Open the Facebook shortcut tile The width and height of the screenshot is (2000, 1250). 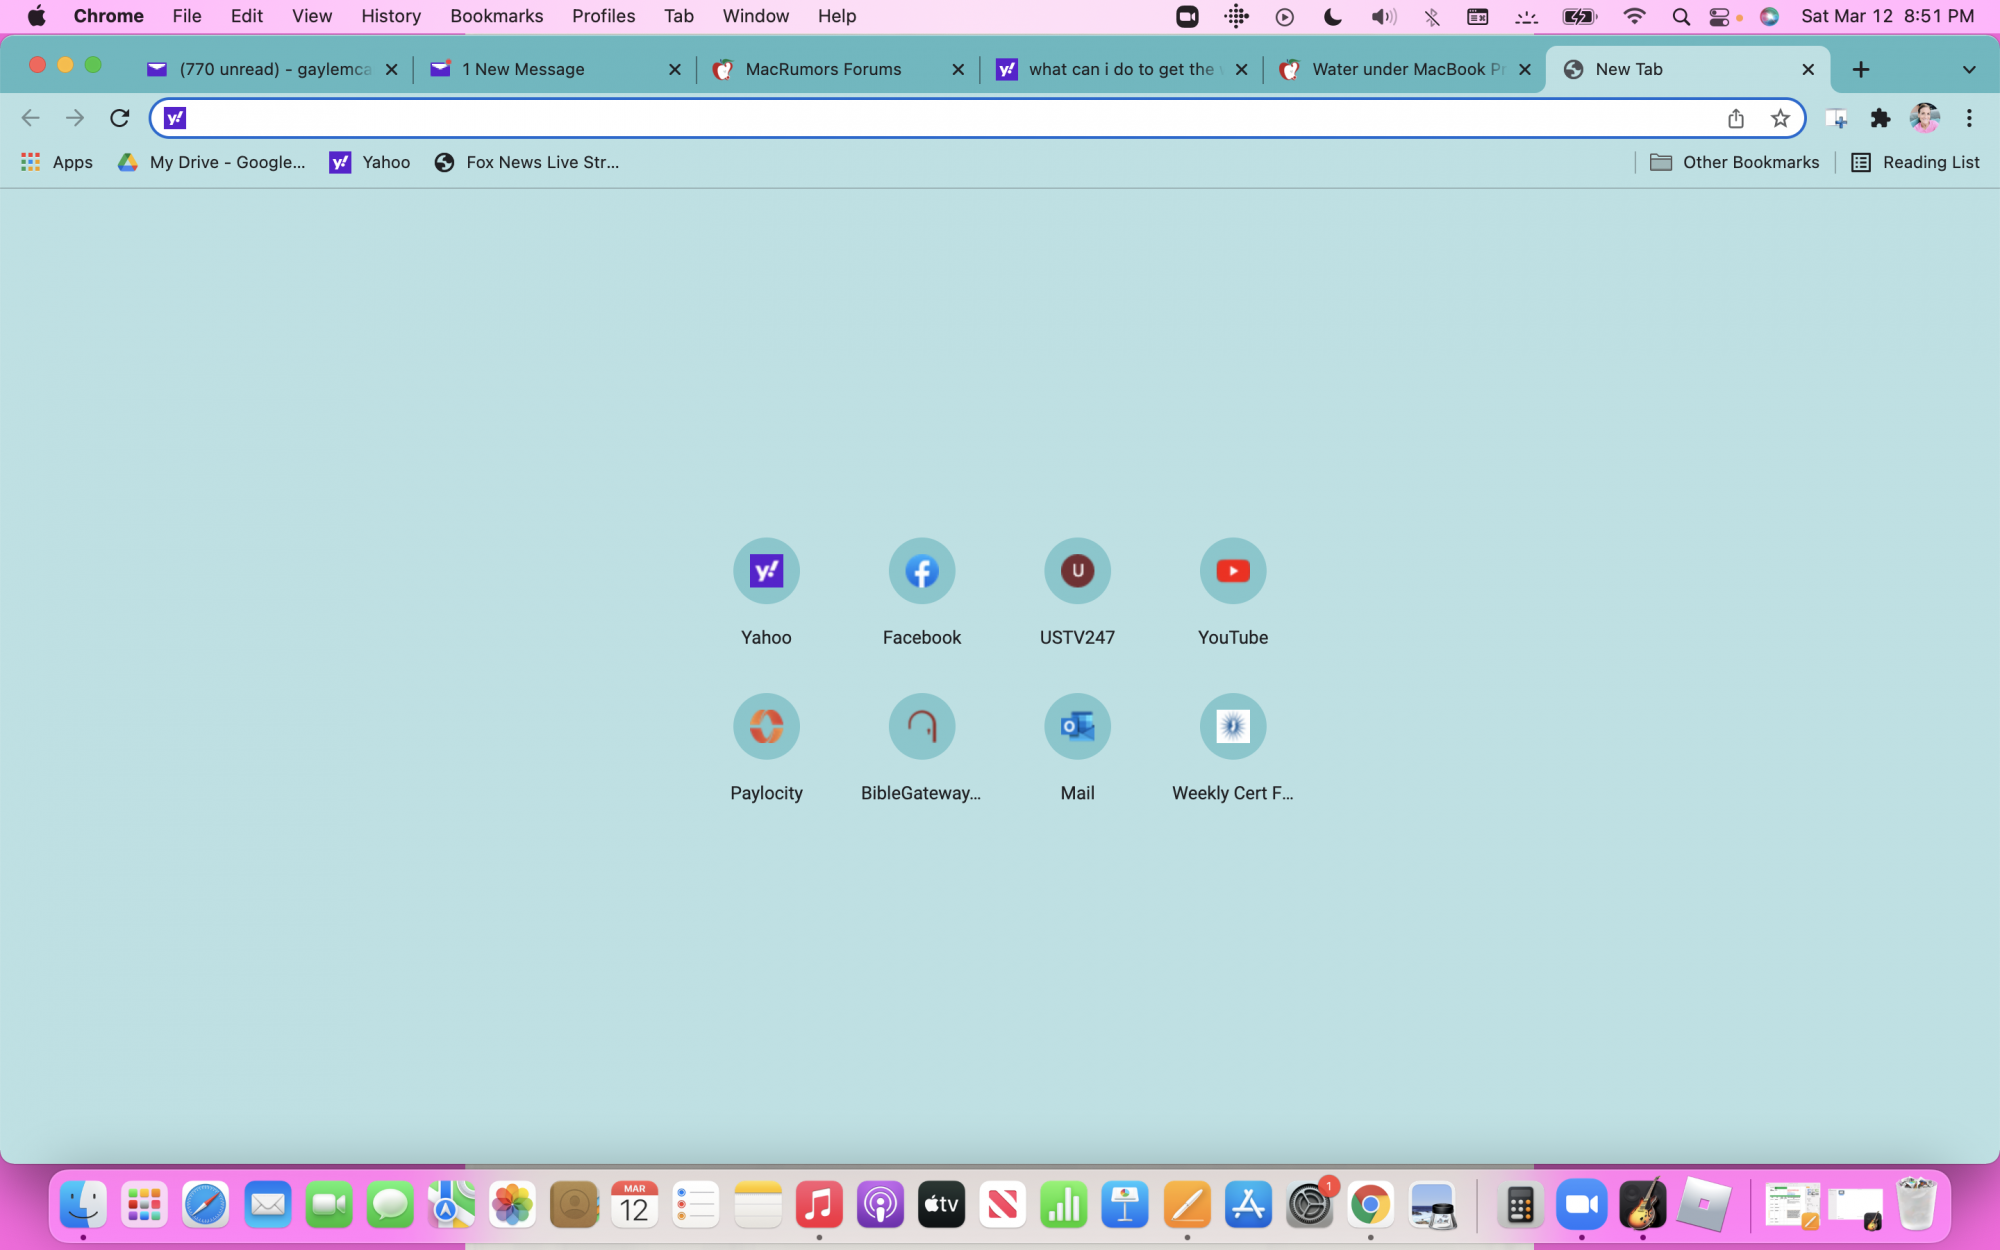click(921, 572)
